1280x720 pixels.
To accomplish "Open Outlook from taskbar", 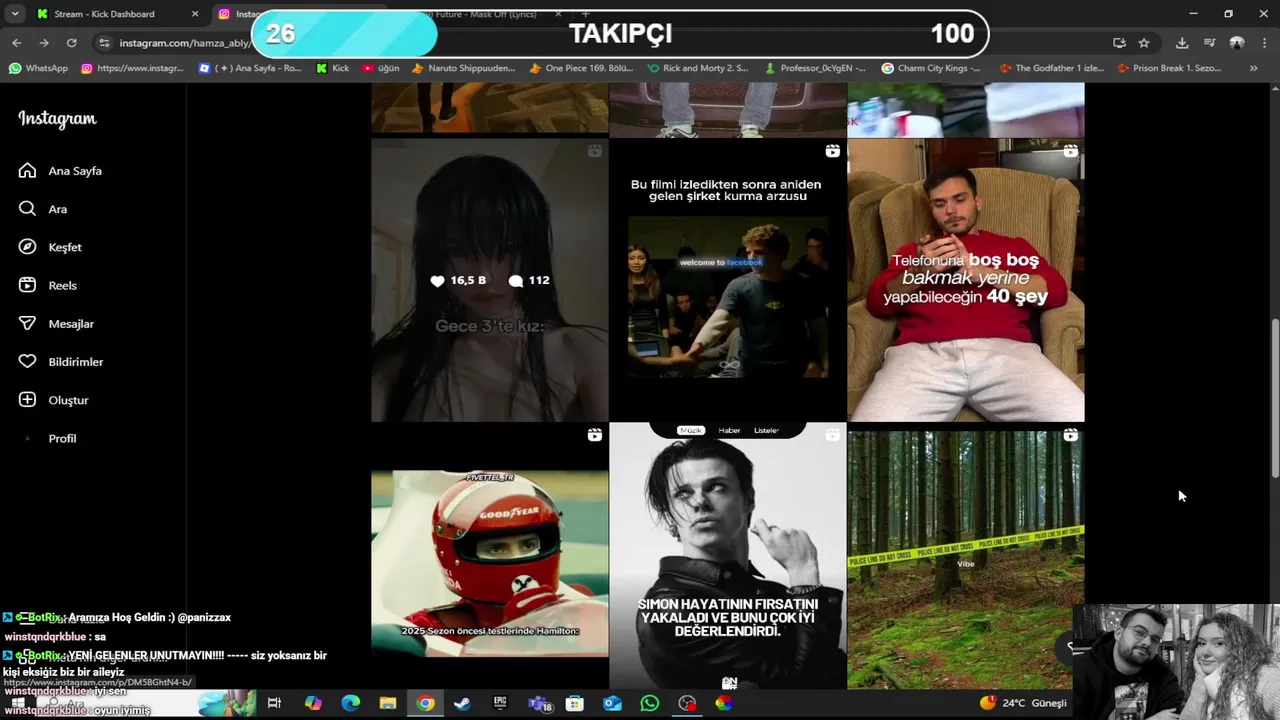I will tap(612, 703).
